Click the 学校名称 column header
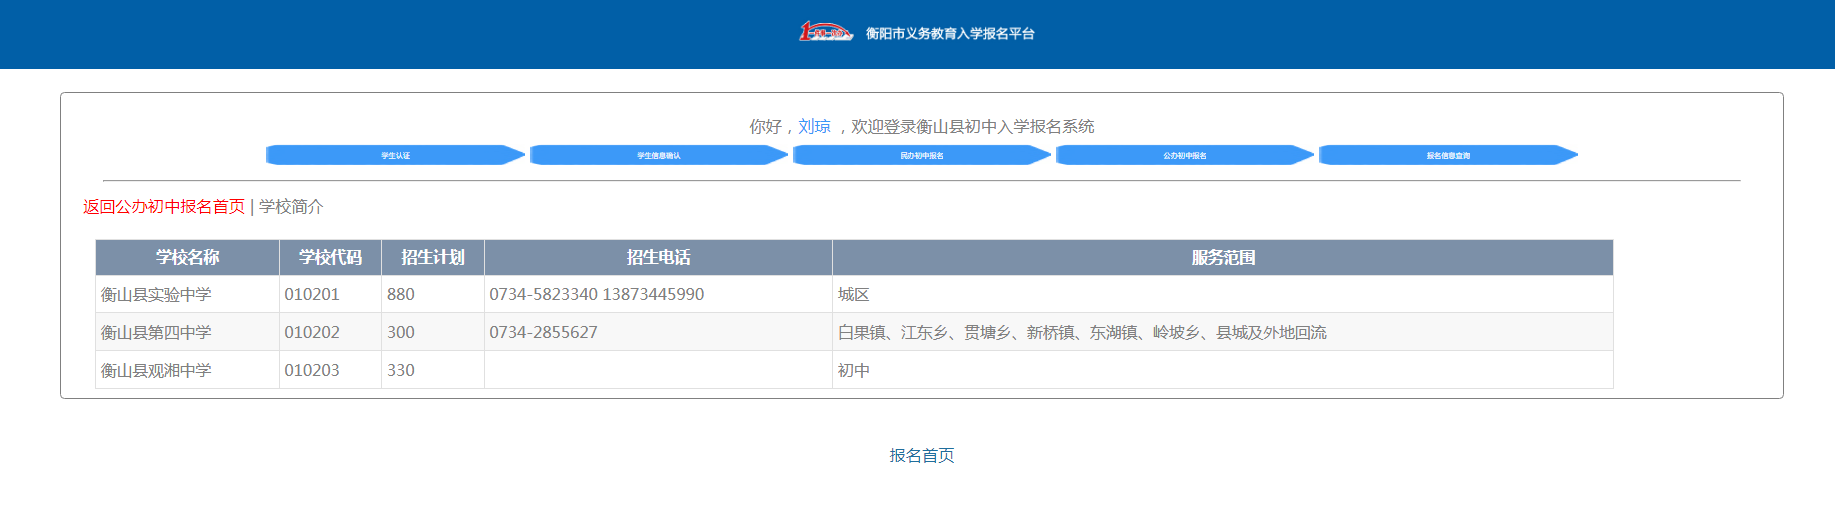This screenshot has width=1835, height=523. 187,258
